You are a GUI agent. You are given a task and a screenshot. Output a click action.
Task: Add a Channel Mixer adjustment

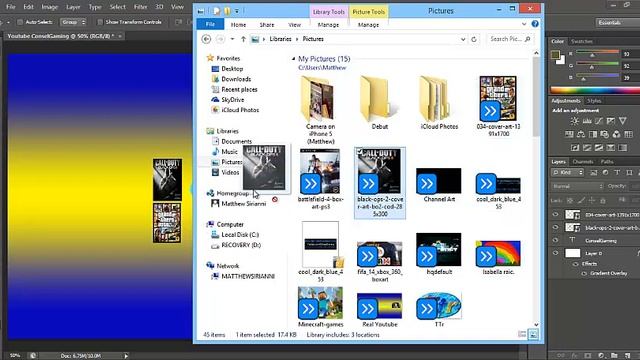pos(616,134)
